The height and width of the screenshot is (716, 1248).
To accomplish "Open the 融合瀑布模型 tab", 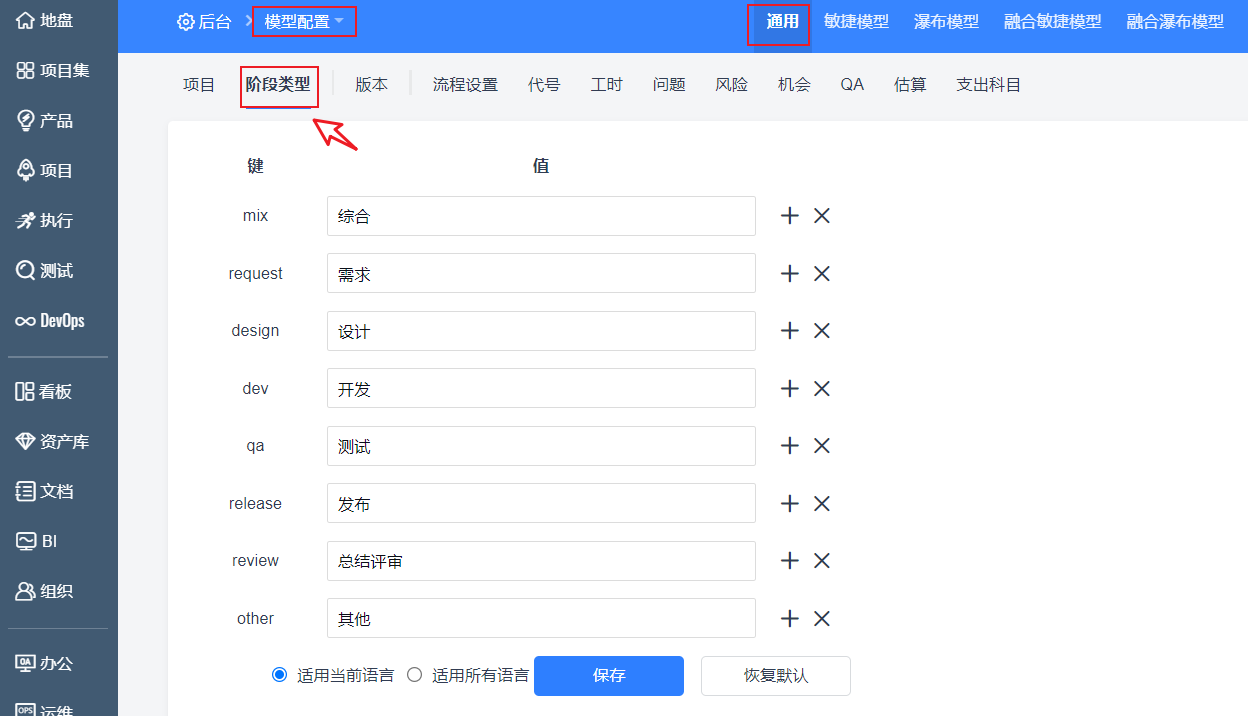I will 1175,22.
